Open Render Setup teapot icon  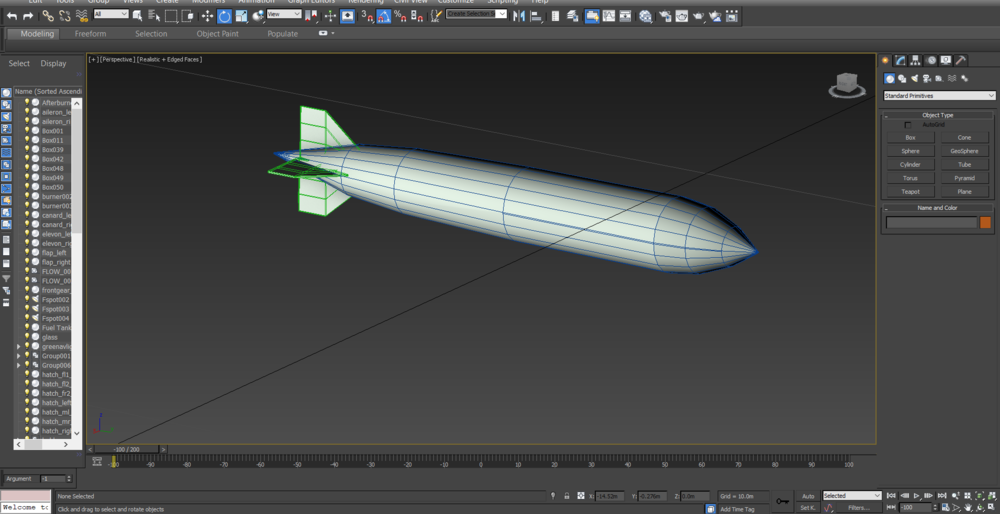coord(665,16)
